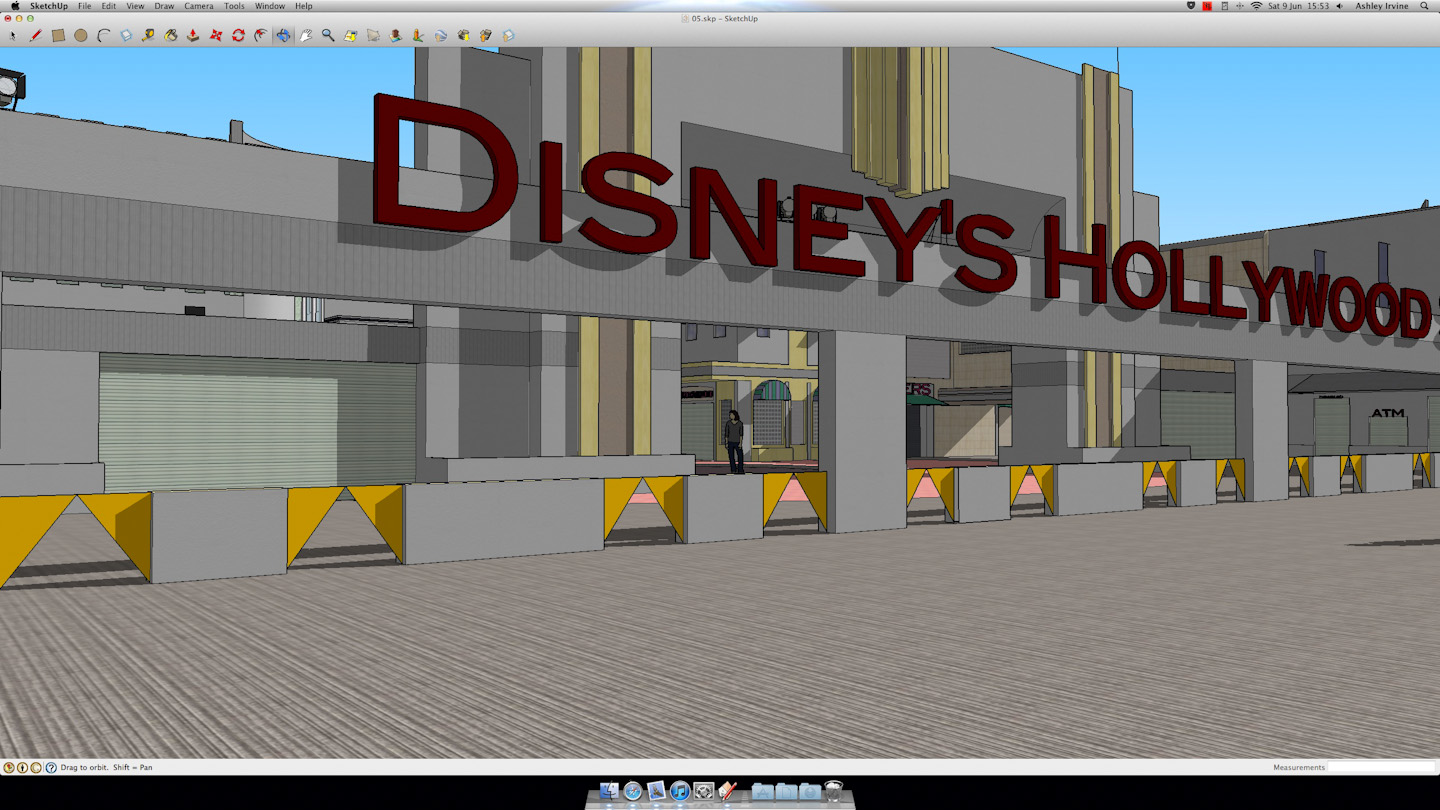Viewport: 1440px width, 810px height.
Task: Open the Camera menu
Action: point(198,6)
